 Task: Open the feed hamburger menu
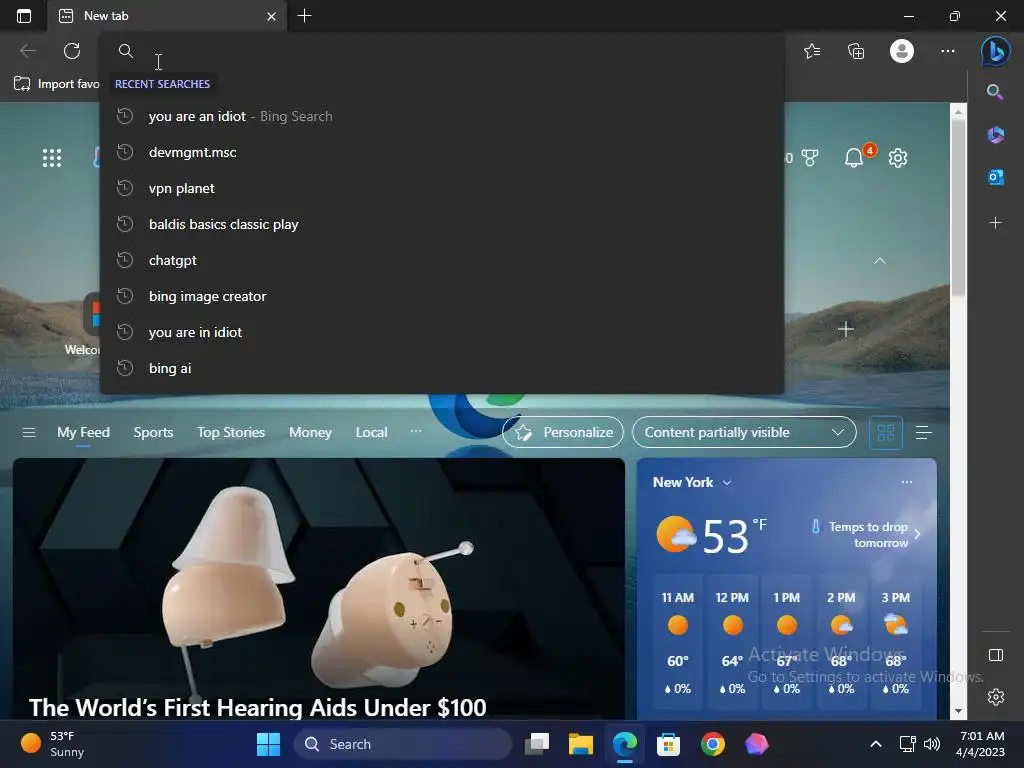coord(29,432)
